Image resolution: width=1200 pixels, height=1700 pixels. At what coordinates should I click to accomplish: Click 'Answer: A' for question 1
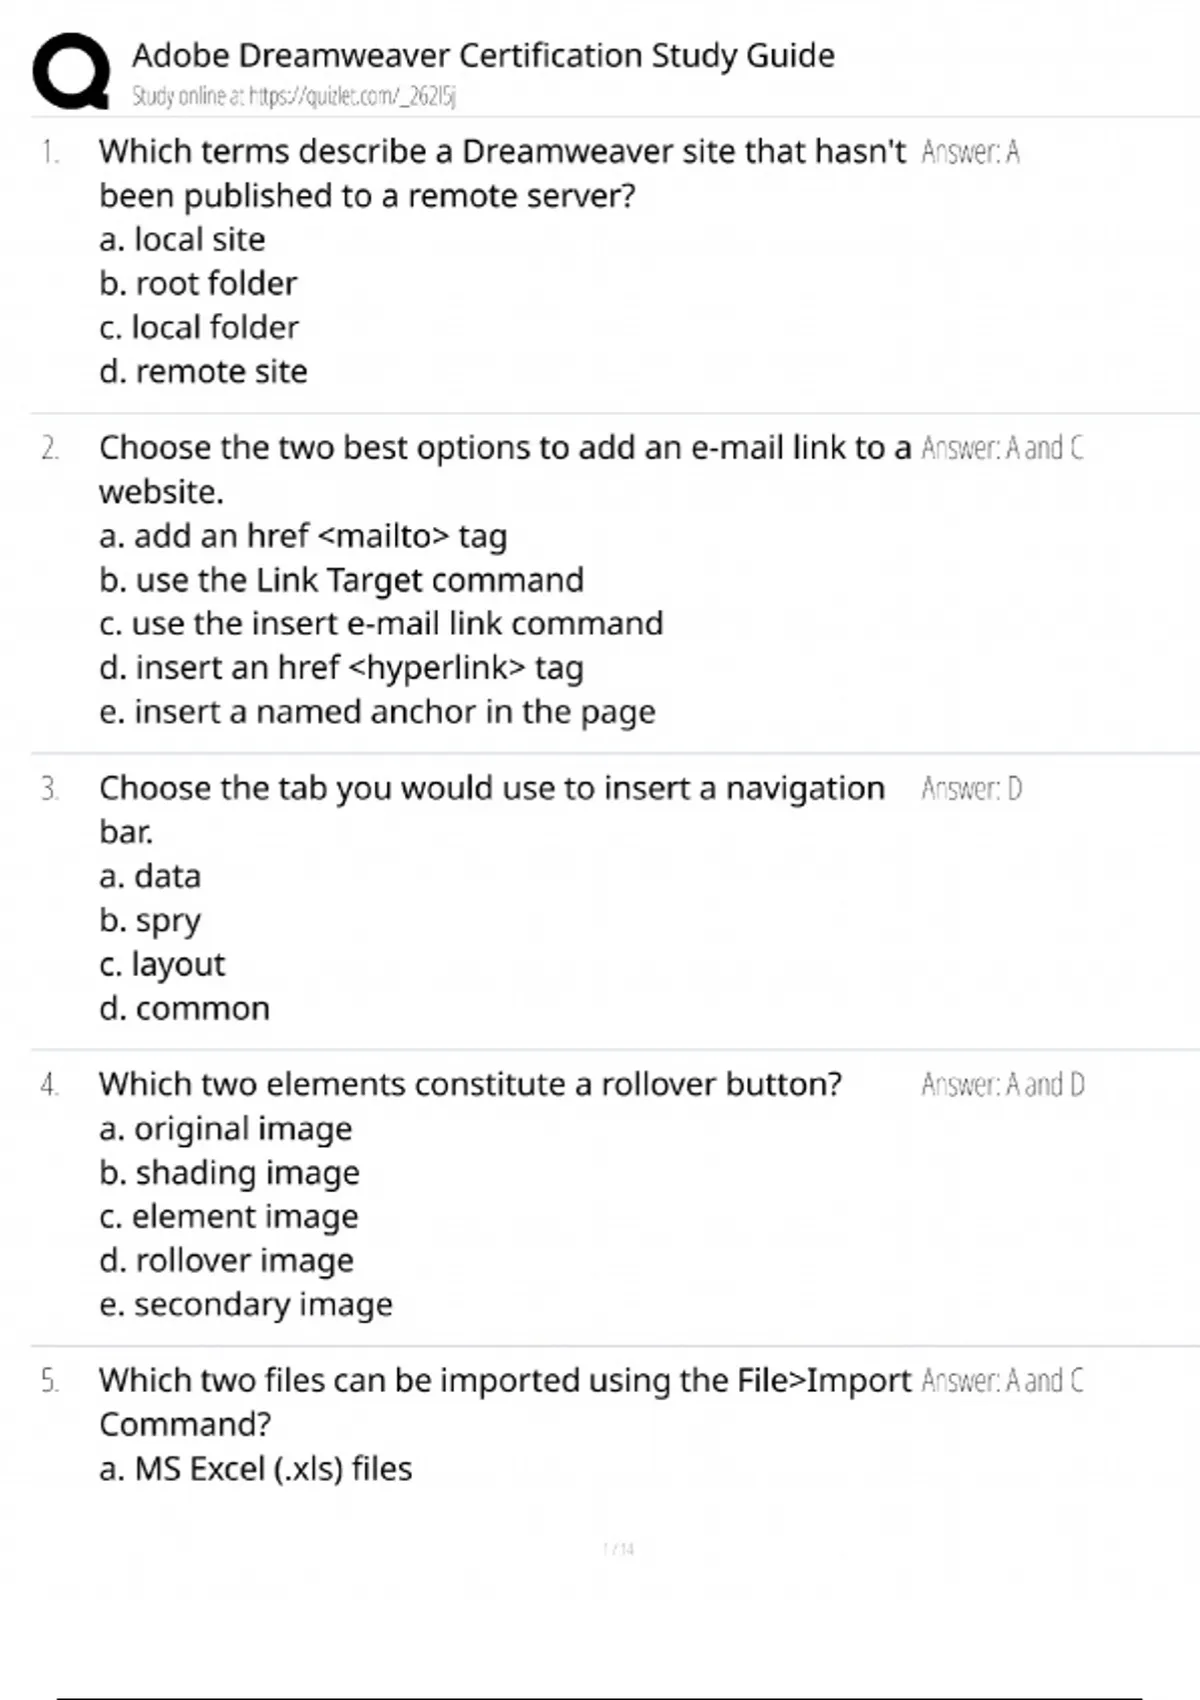(x=969, y=152)
